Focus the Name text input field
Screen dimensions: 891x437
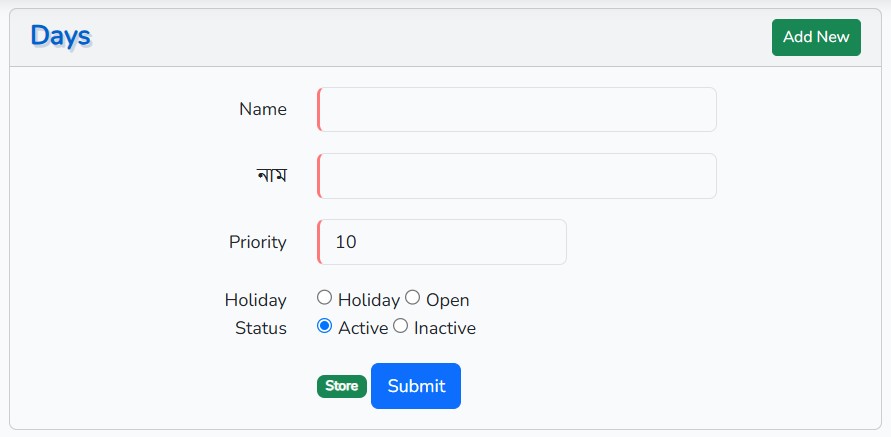point(517,110)
